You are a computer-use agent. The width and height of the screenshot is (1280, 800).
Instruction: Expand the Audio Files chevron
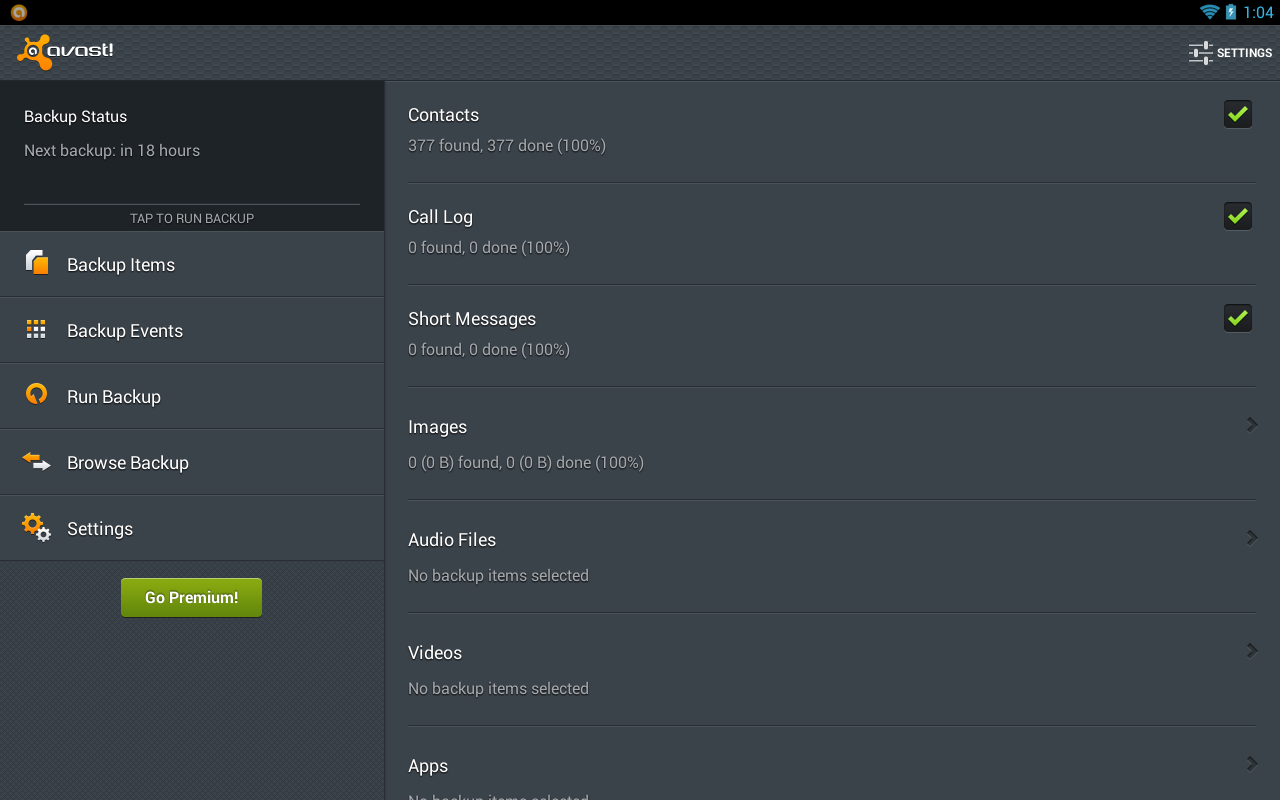(1251, 538)
